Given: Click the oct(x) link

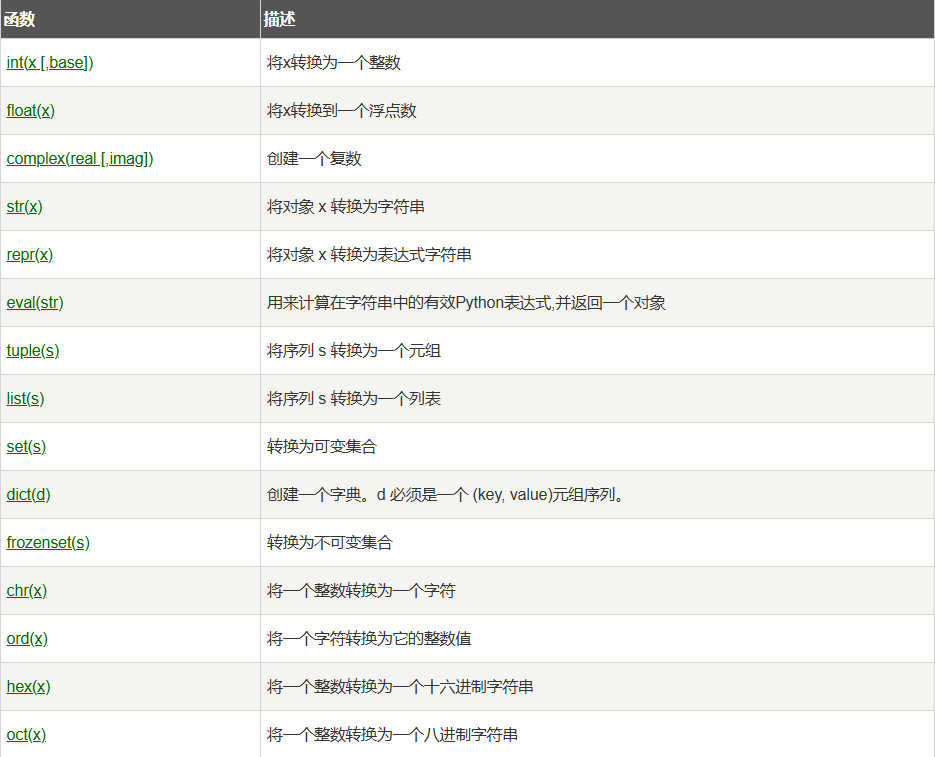Looking at the screenshot, I should (x=26, y=735).
